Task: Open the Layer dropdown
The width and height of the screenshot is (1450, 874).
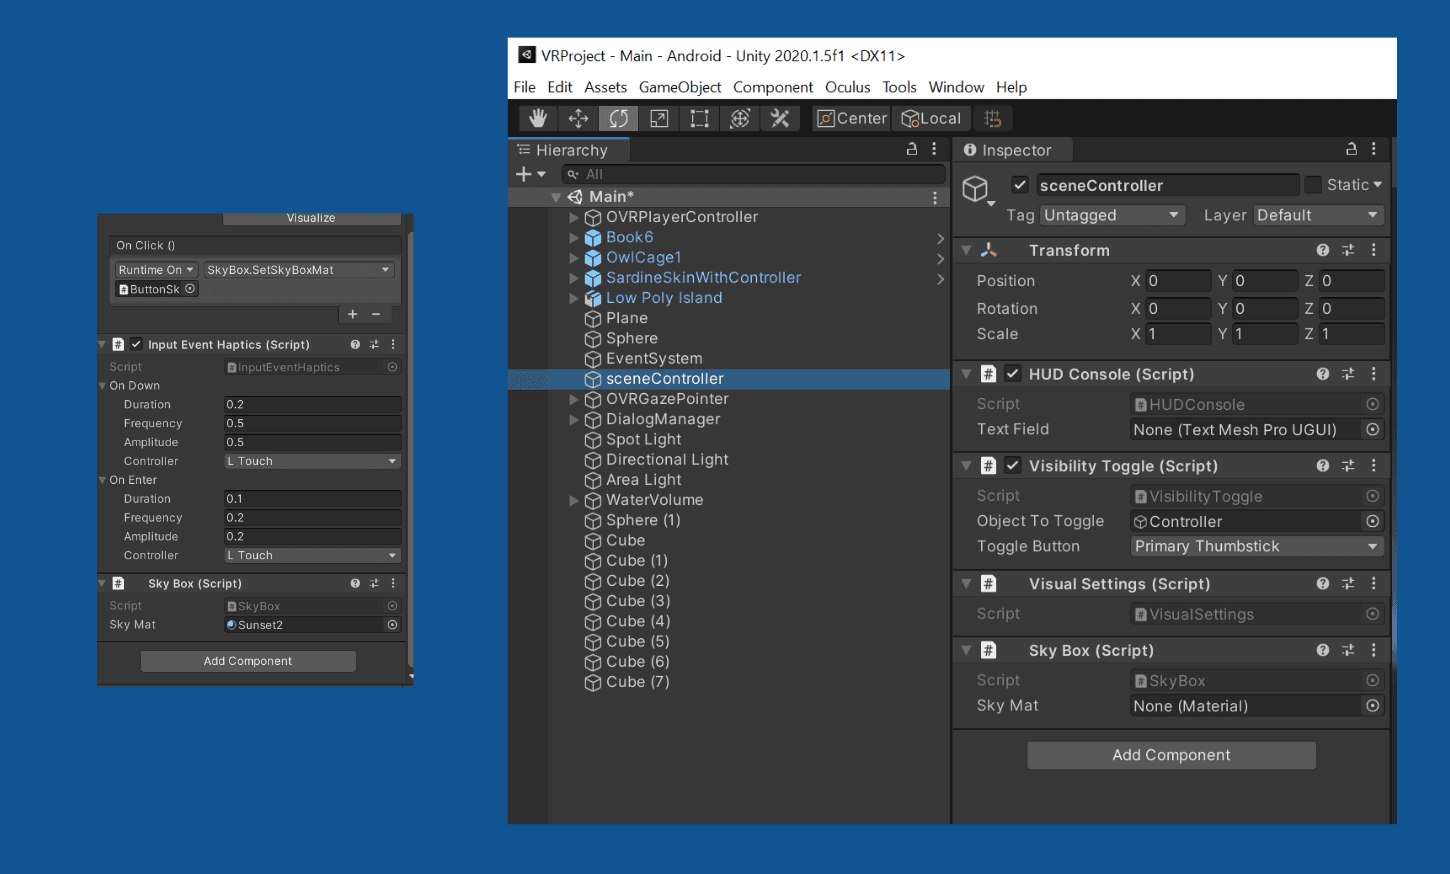Action: 1319,215
